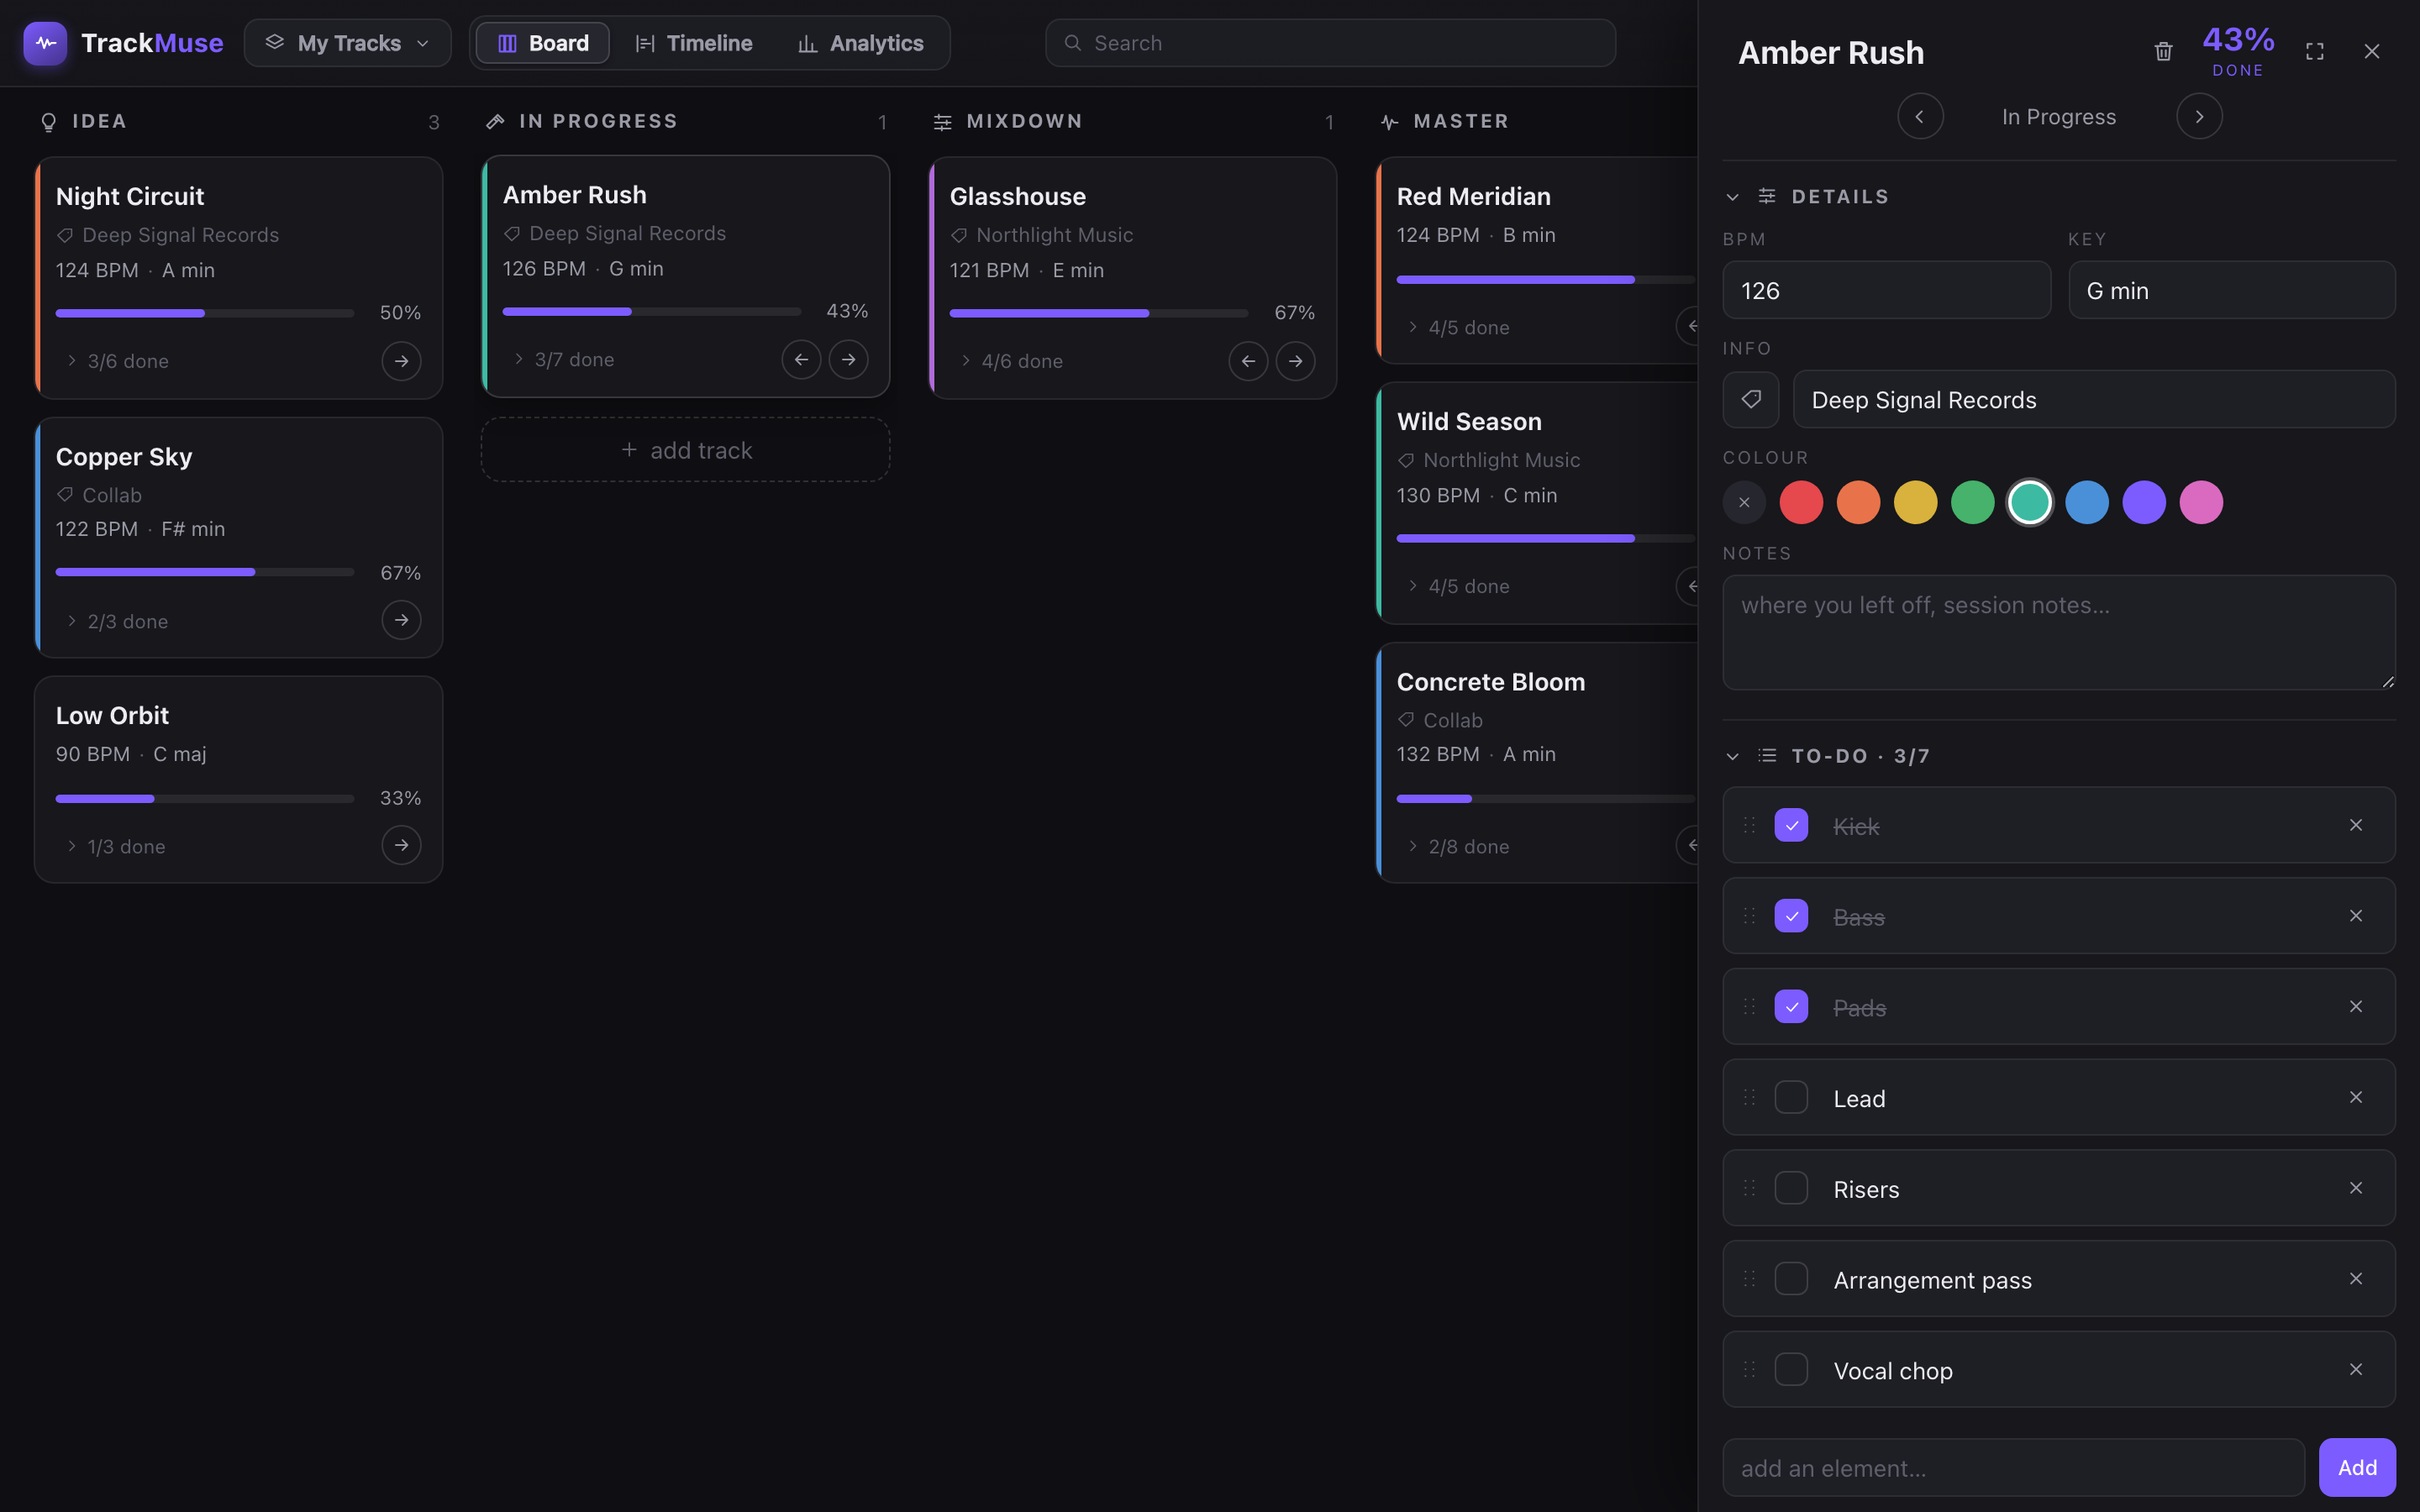Advance Night Circuit card to next column

401,361
